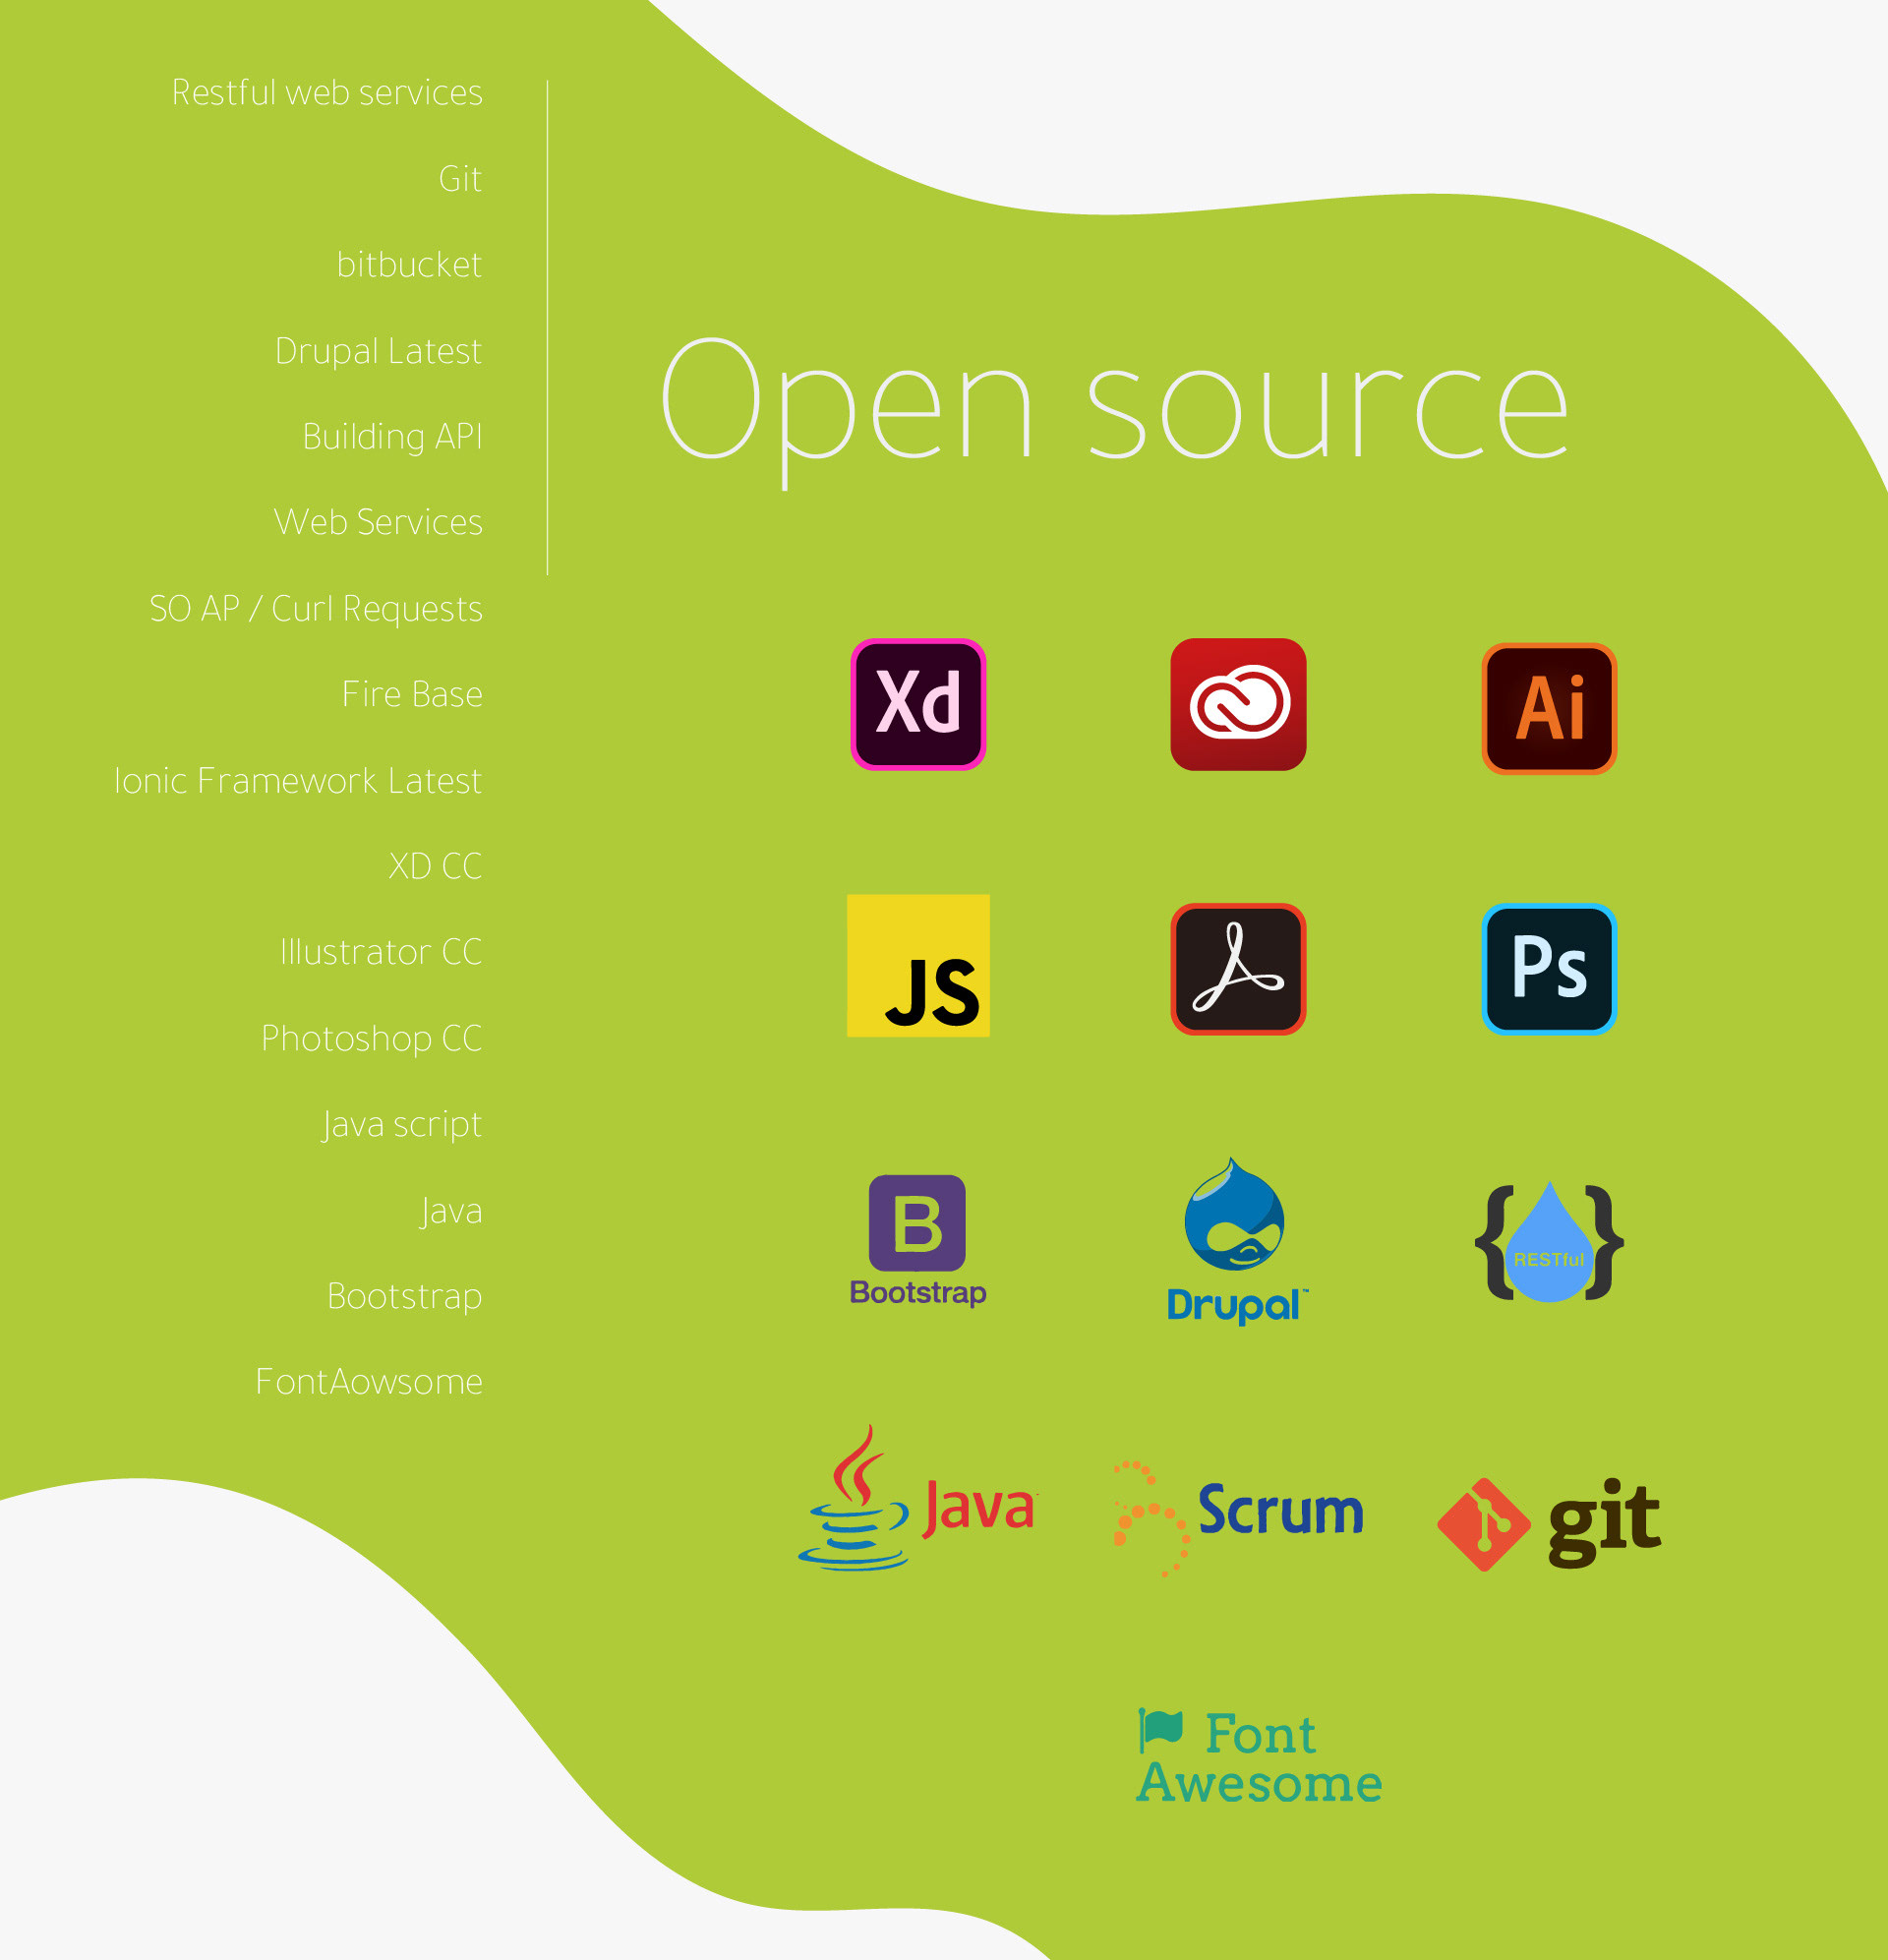Click the Adobe Acrobat icon
The image size is (1888, 1960).
1238,968
